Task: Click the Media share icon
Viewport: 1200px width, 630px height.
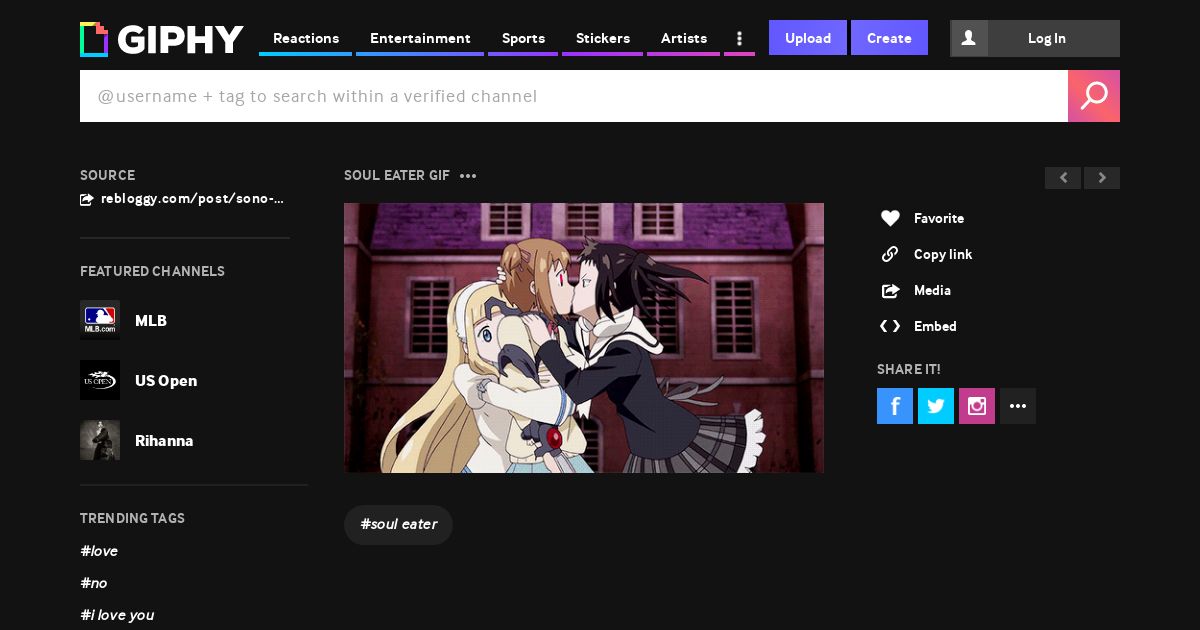Action: tap(890, 290)
